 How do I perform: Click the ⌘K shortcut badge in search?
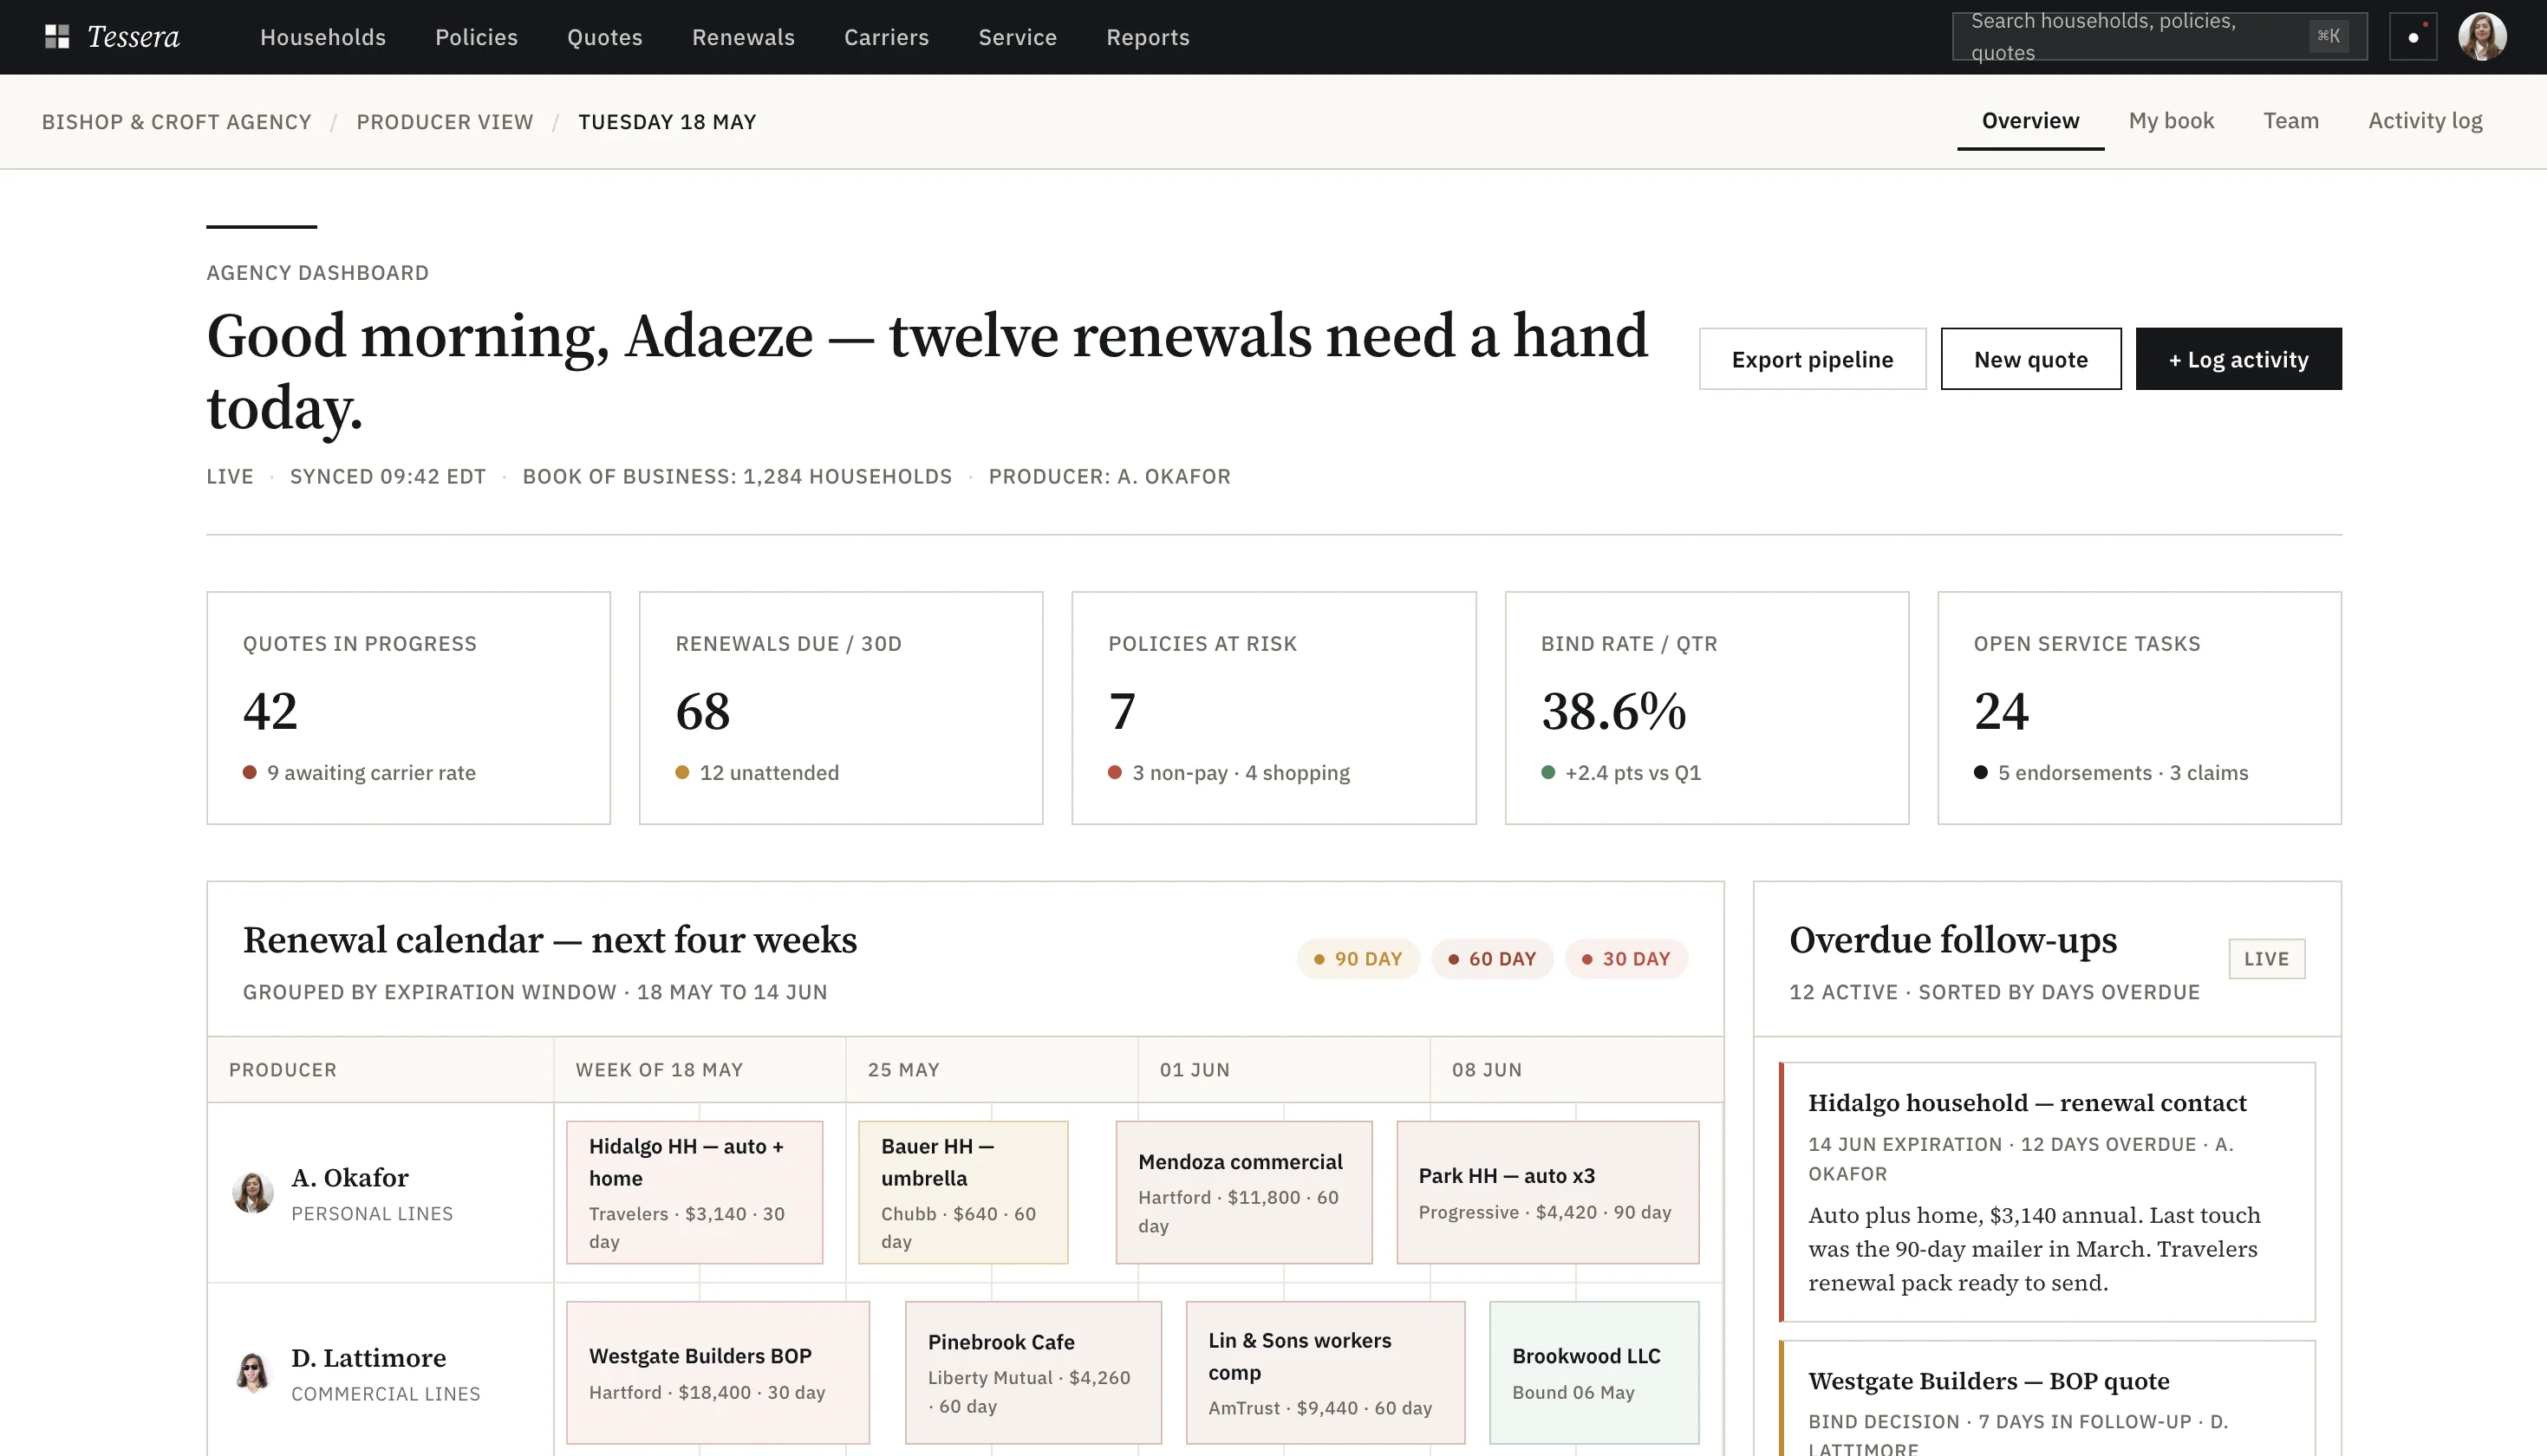(x=2328, y=37)
